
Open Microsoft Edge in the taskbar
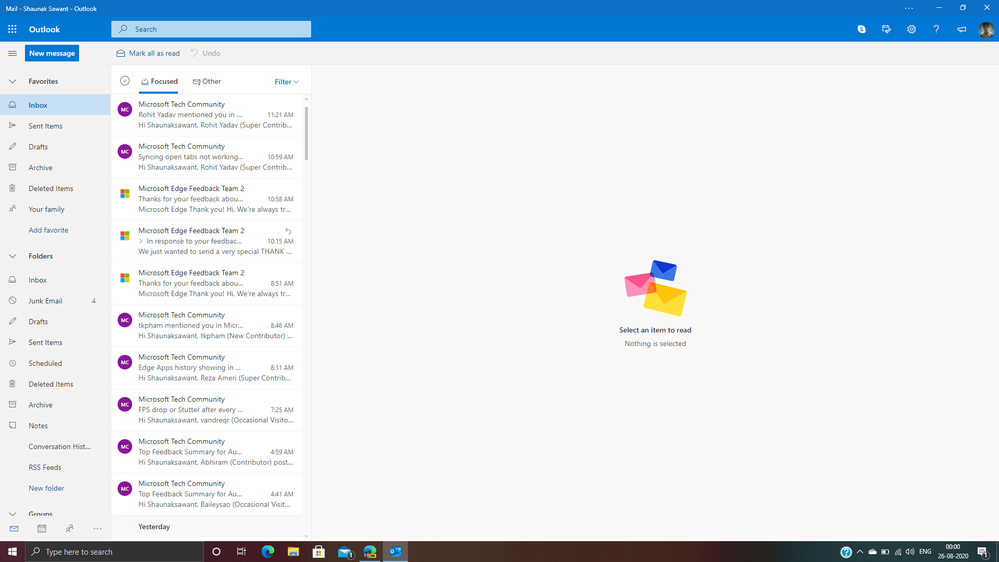click(x=268, y=552)
